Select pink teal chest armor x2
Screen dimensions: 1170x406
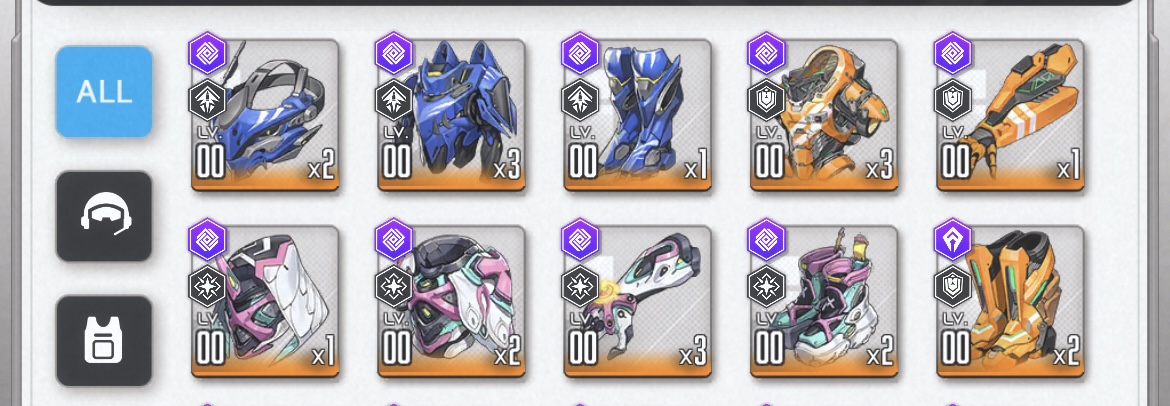(451, 302)
